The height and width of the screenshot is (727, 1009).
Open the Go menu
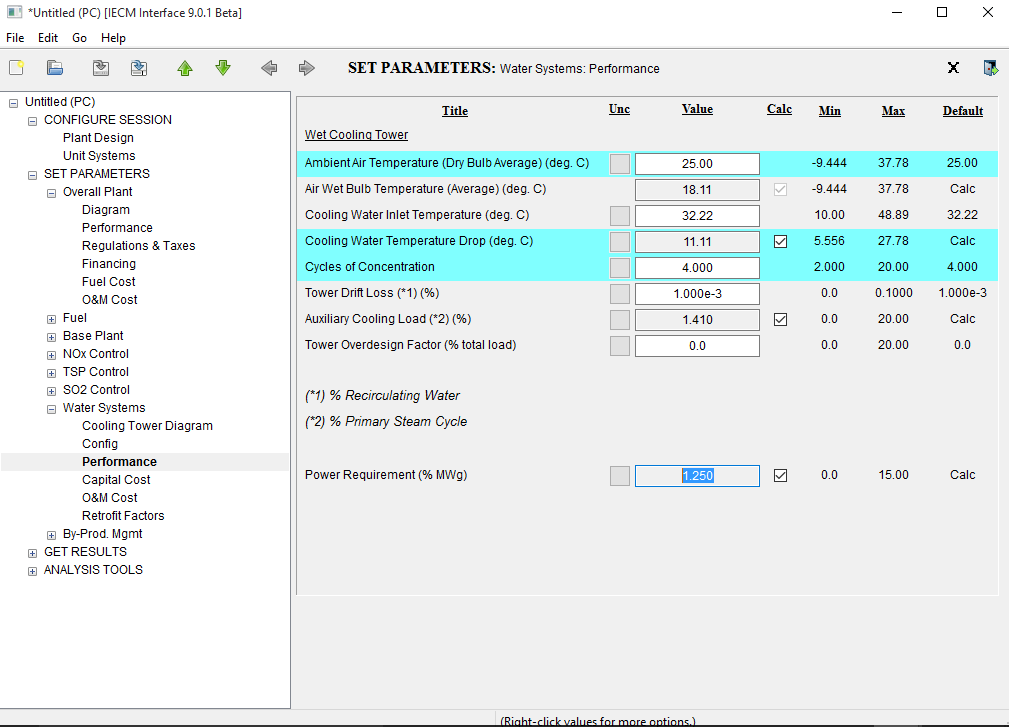coord(79,38)
